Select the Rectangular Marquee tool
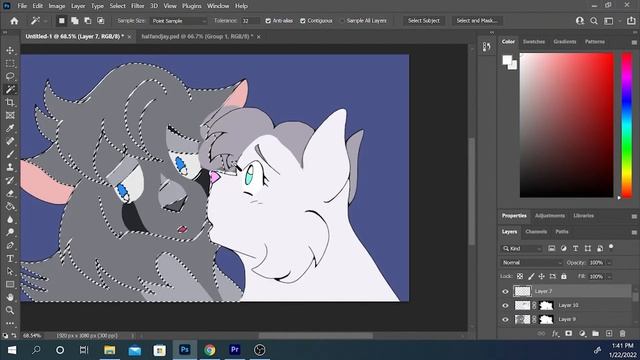 pos(10,63)
